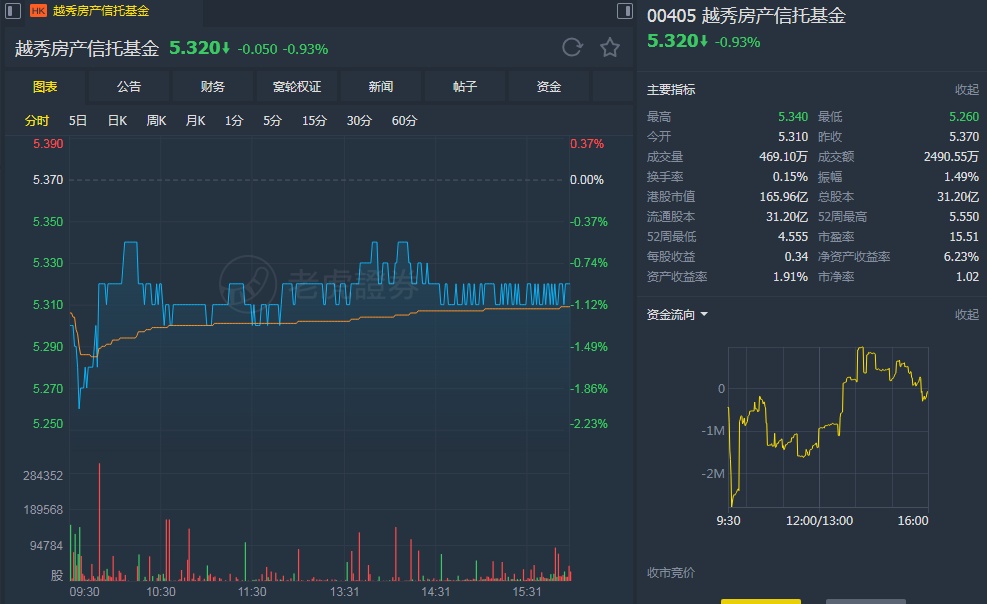Open the 图表 tab
The width and height of the screenshot is (987, 604).
(x=45, y=87)
